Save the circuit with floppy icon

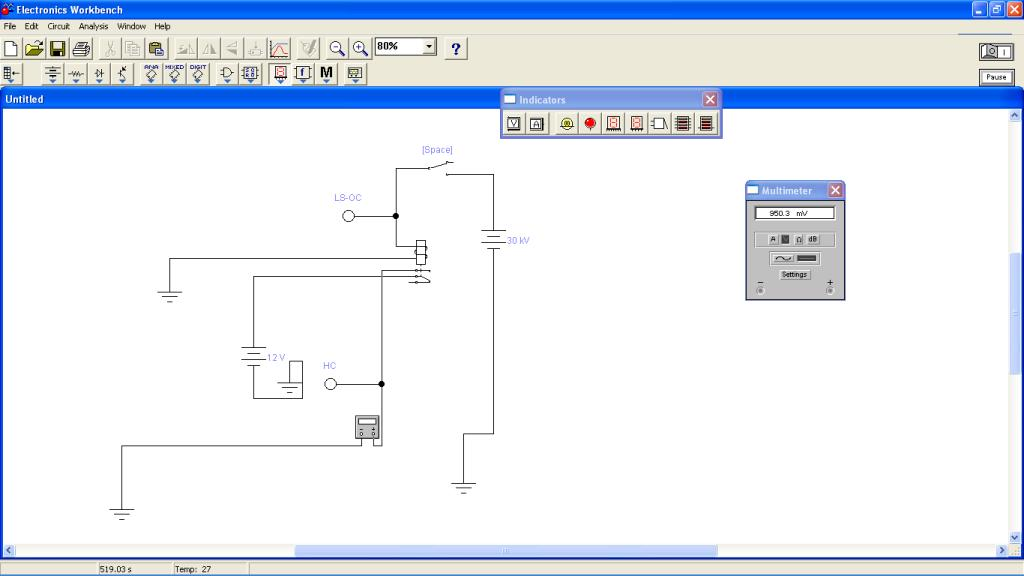[58, 48]
